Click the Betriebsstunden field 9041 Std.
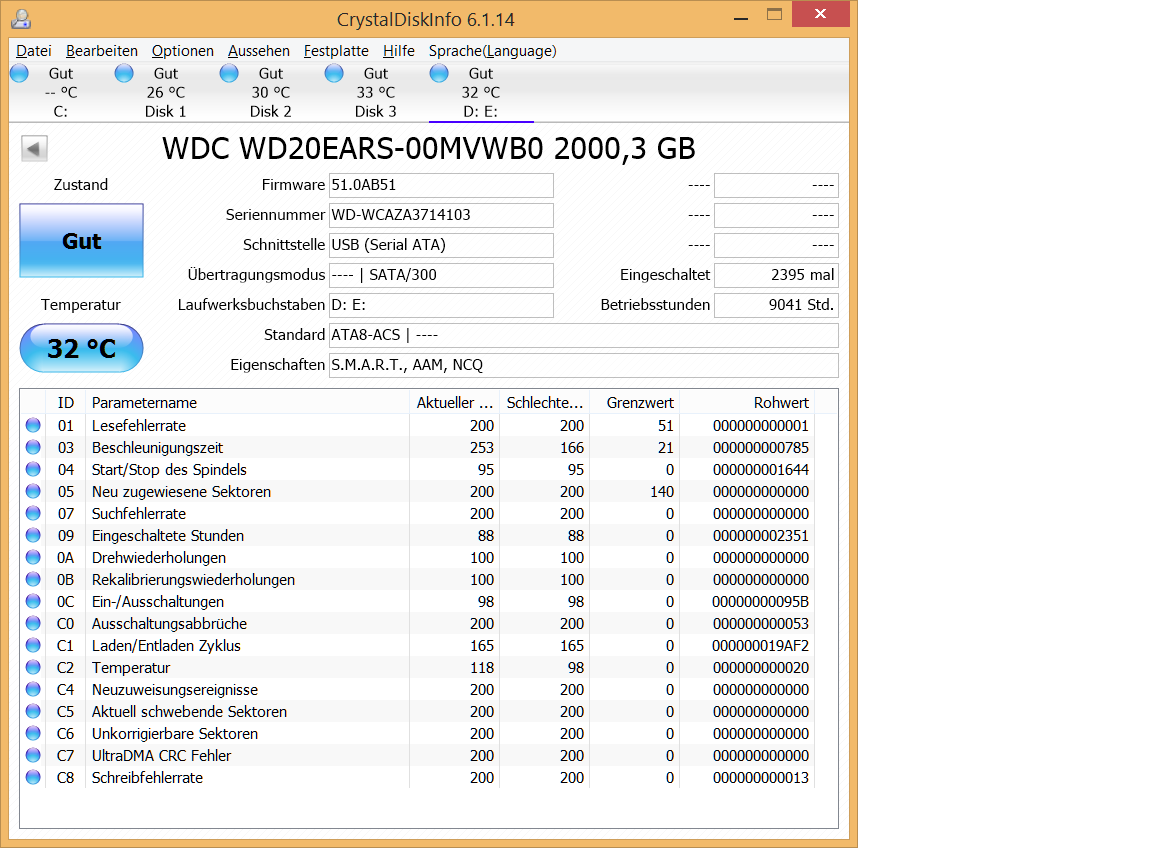 (x=777, y=305)
